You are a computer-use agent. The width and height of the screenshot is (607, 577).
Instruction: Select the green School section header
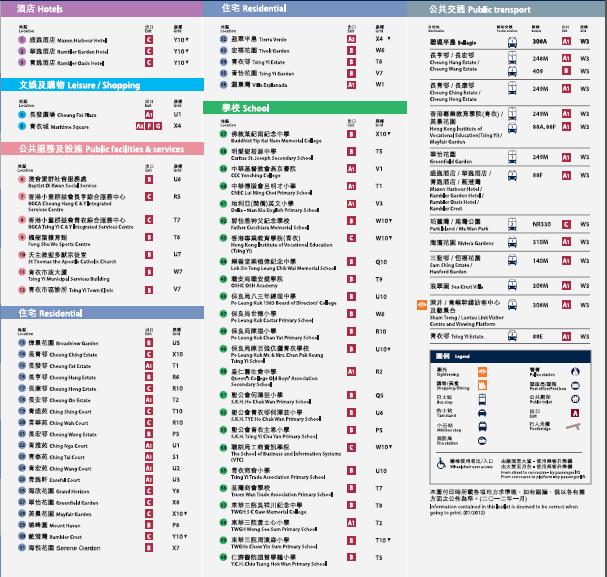305,108
